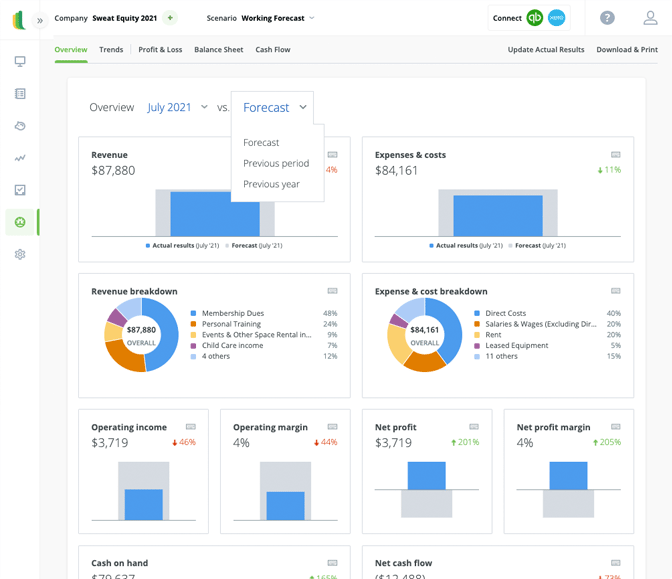
Task: Click the Expenses actual results blue bar
Action: (498, 216)
